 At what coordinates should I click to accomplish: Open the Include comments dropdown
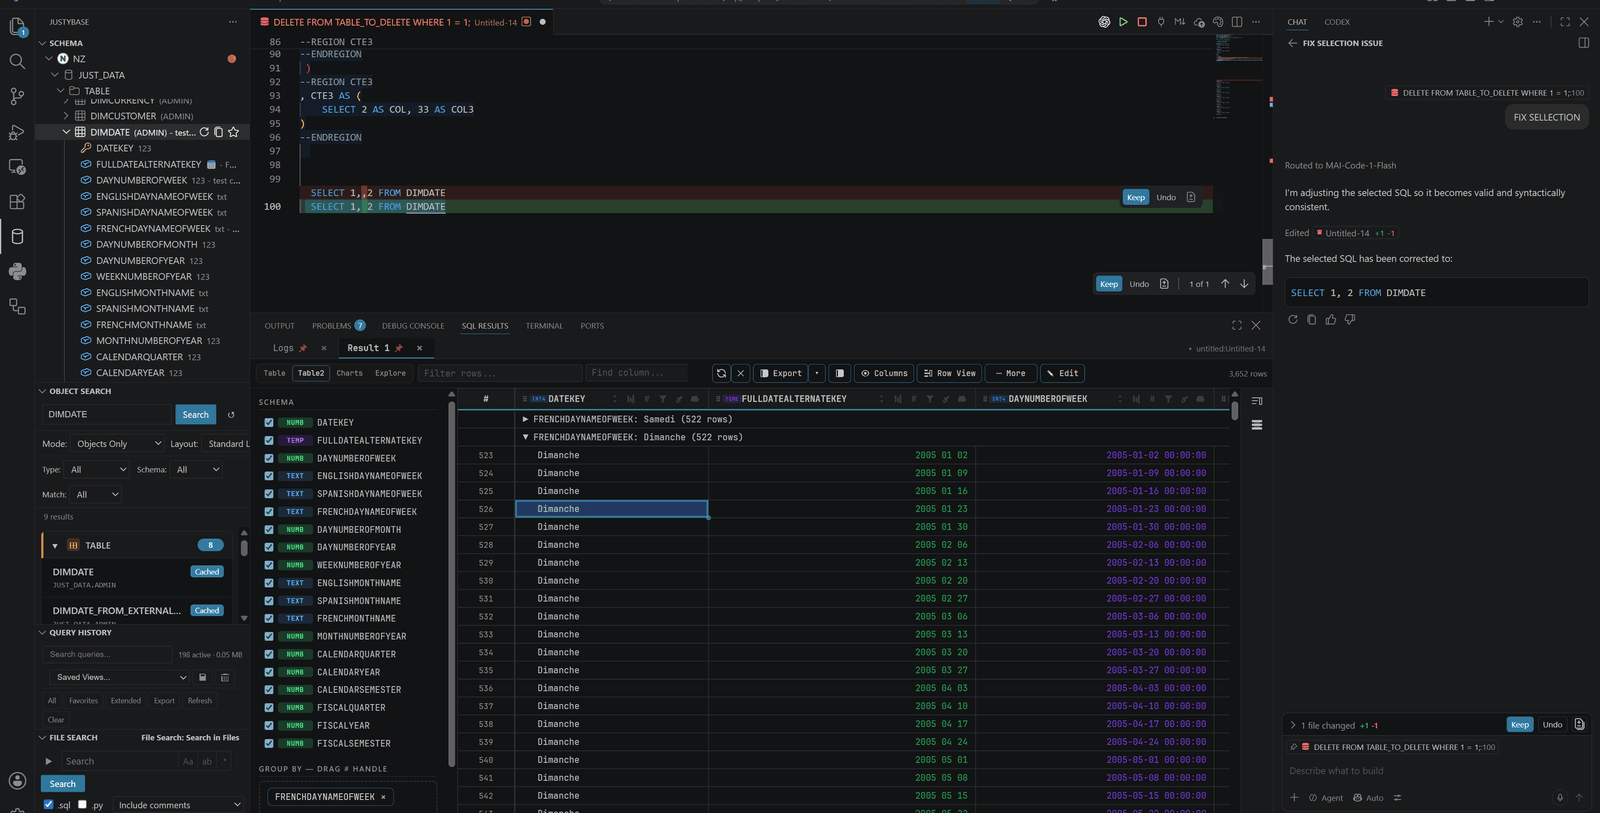tap(178, 804)
